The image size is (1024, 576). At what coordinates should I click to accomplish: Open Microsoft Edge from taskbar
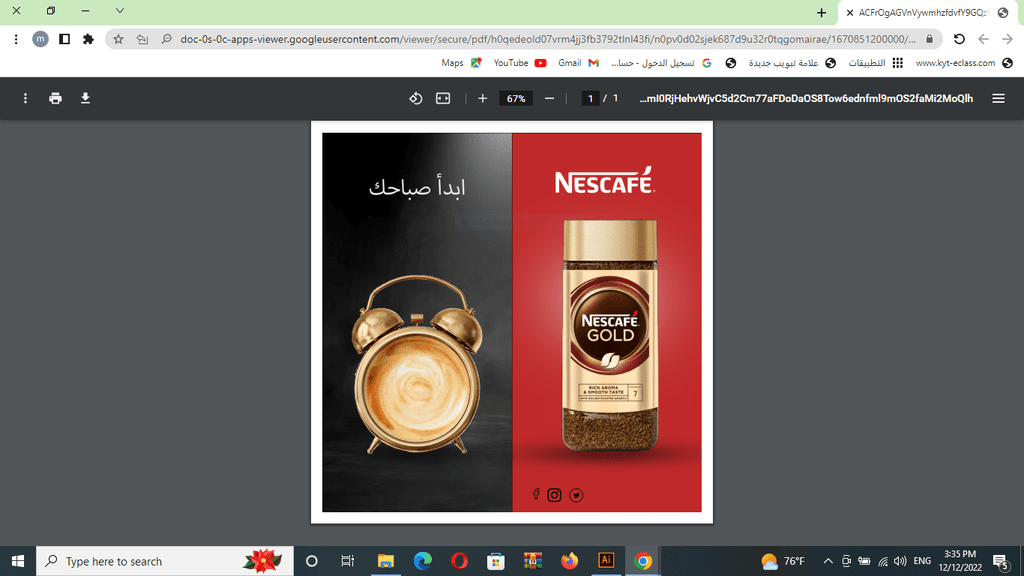pos(423,561)
